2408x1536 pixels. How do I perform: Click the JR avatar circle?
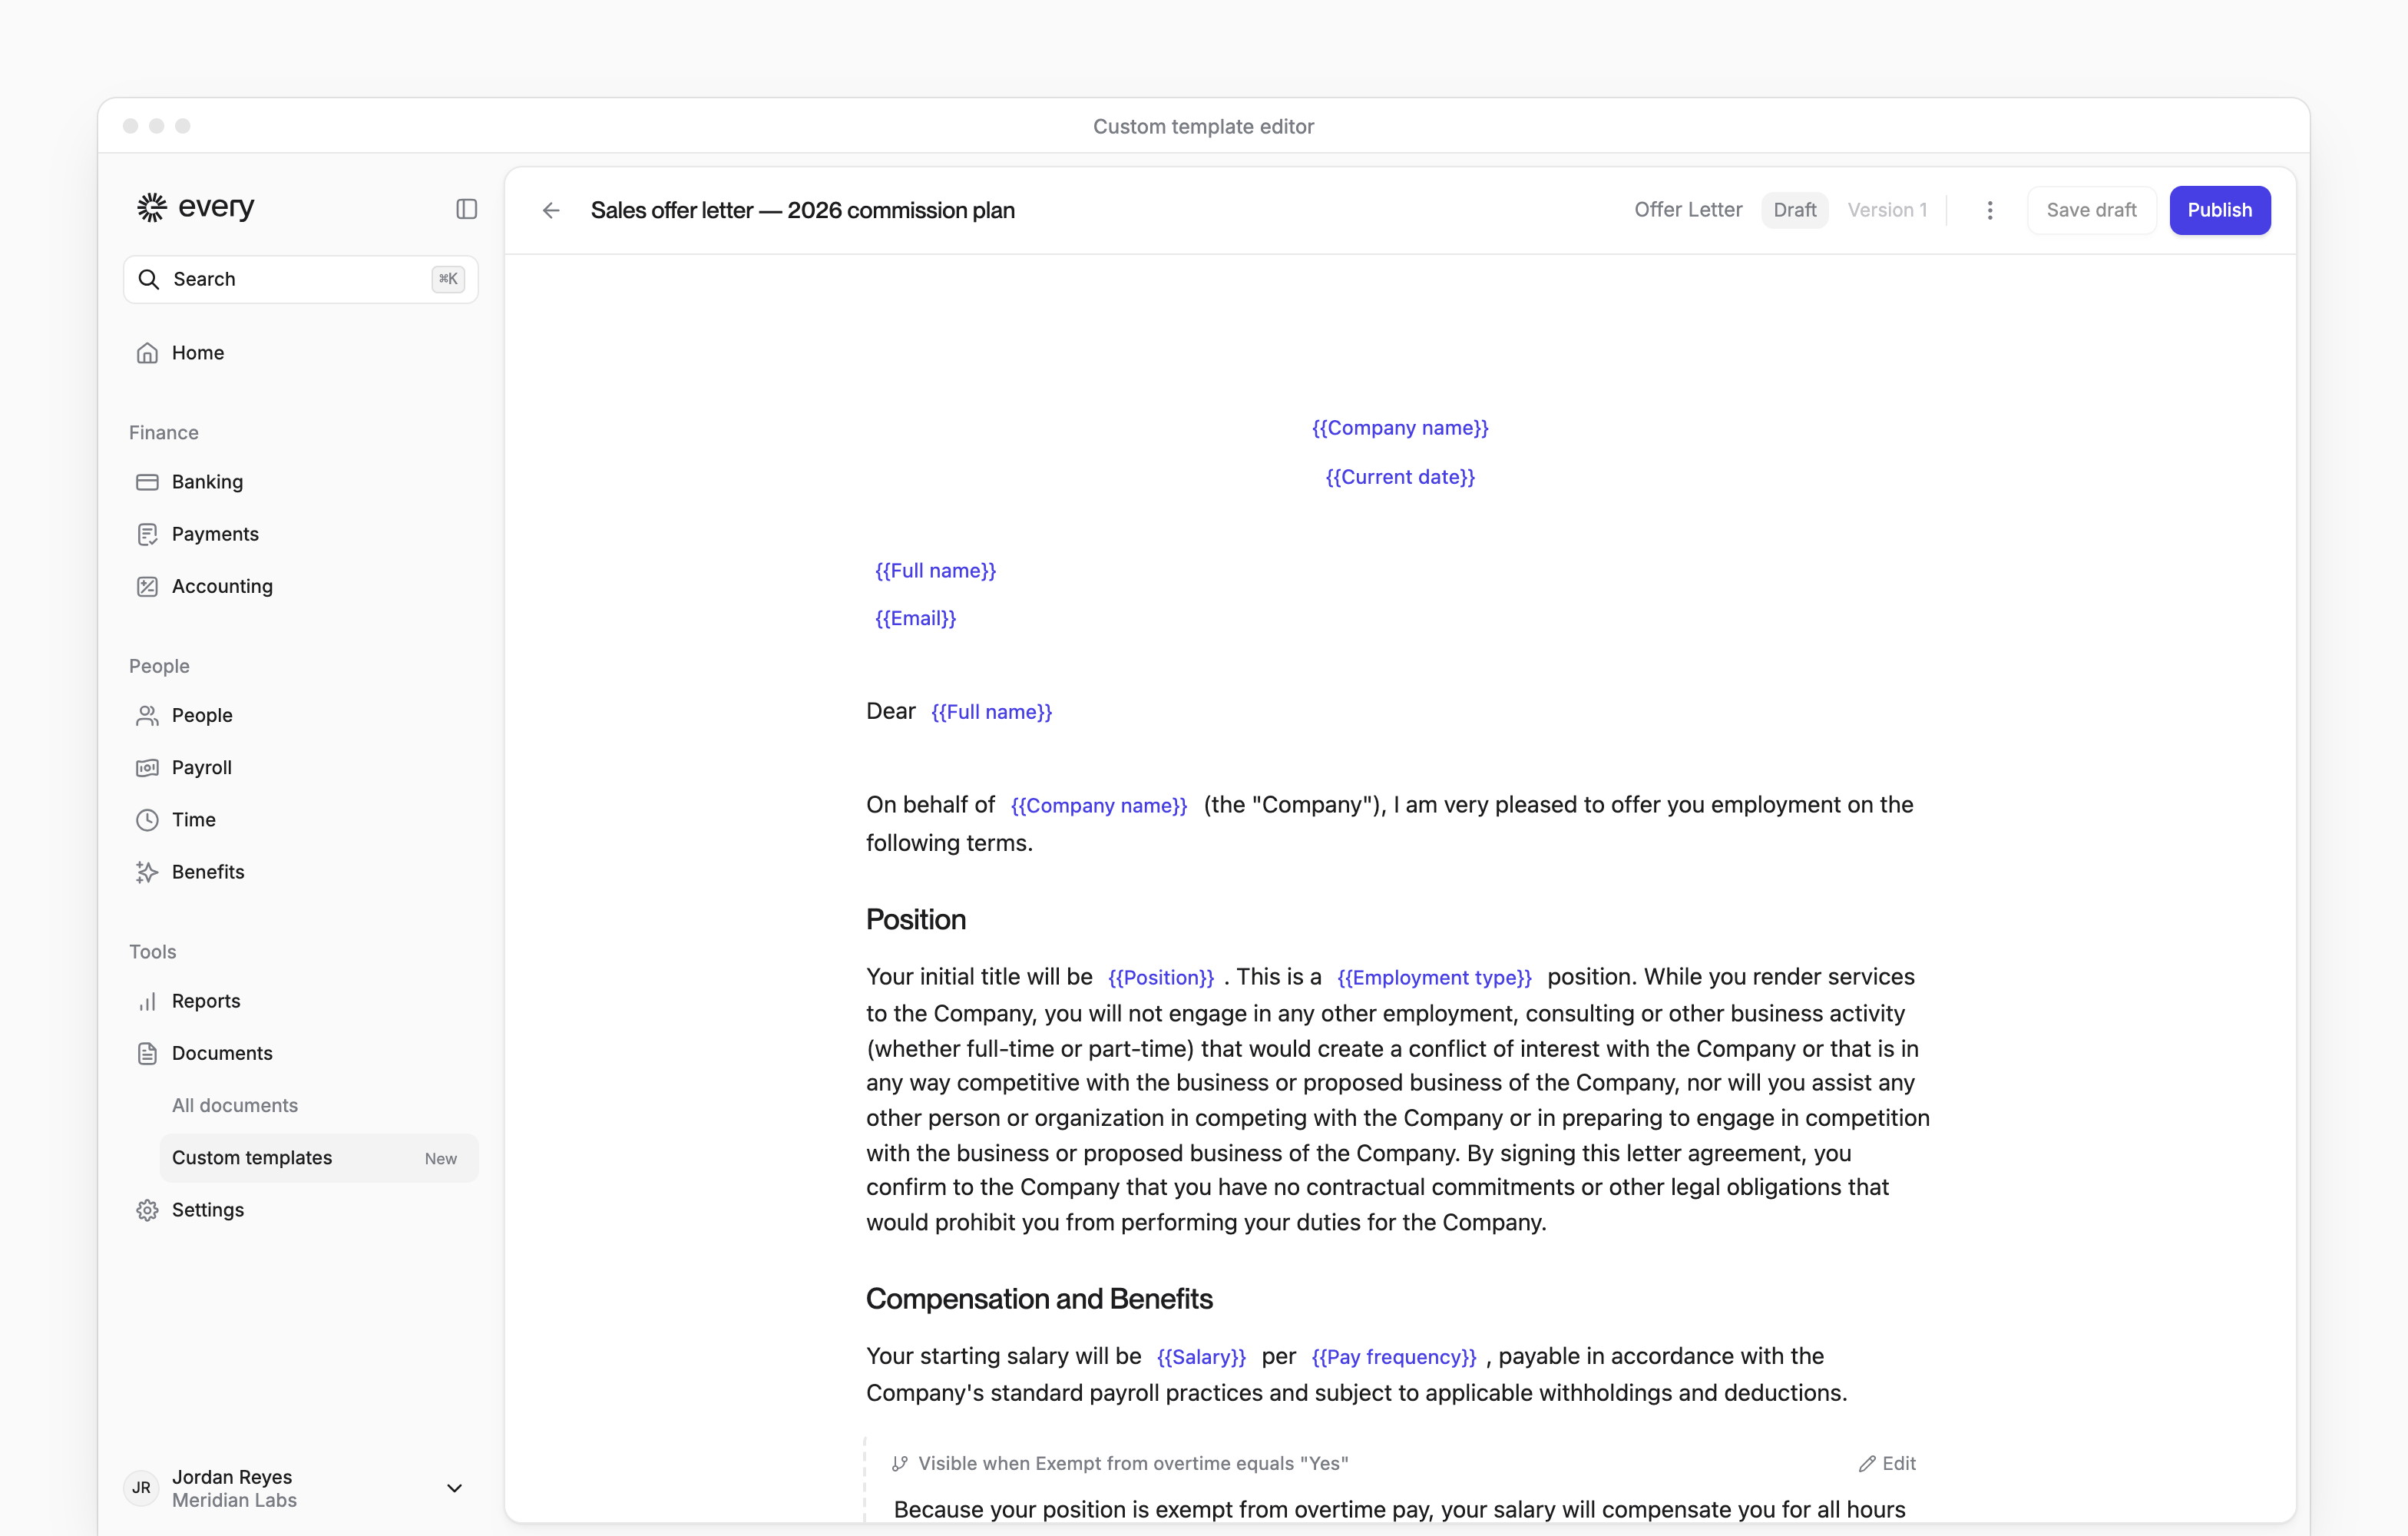142,1488
